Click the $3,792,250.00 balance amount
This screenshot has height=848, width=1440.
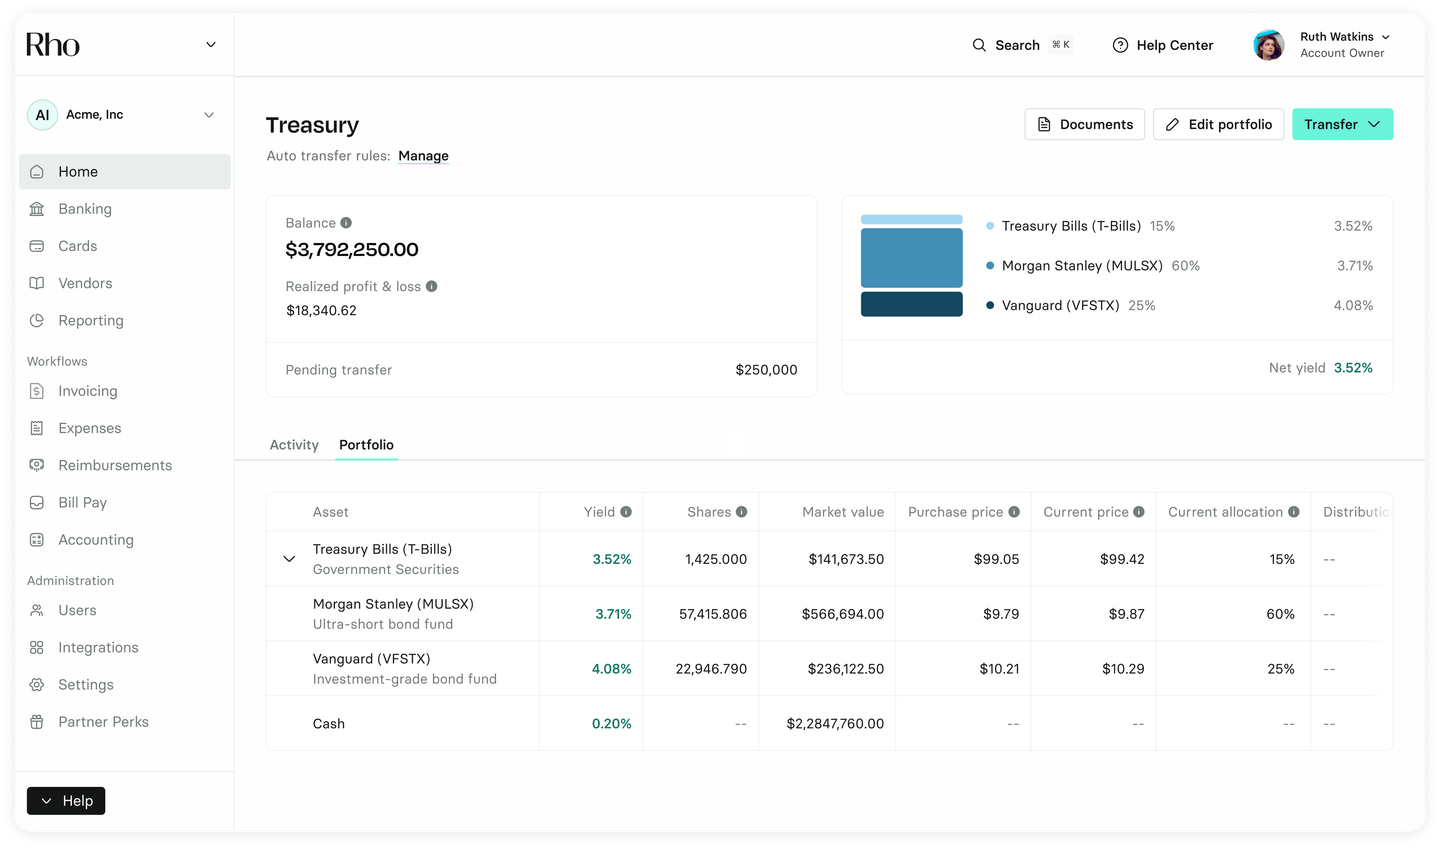coord(352,249)
